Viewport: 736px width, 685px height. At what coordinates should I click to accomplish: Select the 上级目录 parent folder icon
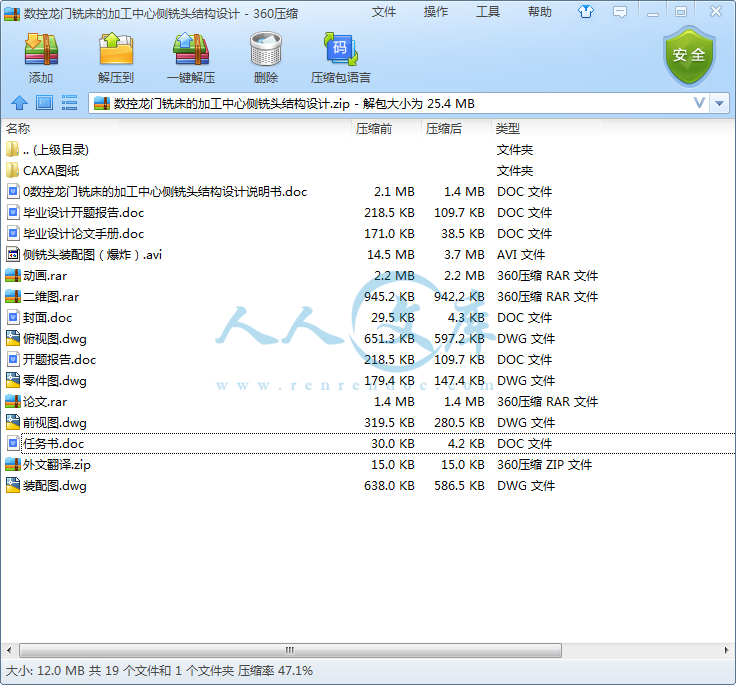tap(12, 149)
